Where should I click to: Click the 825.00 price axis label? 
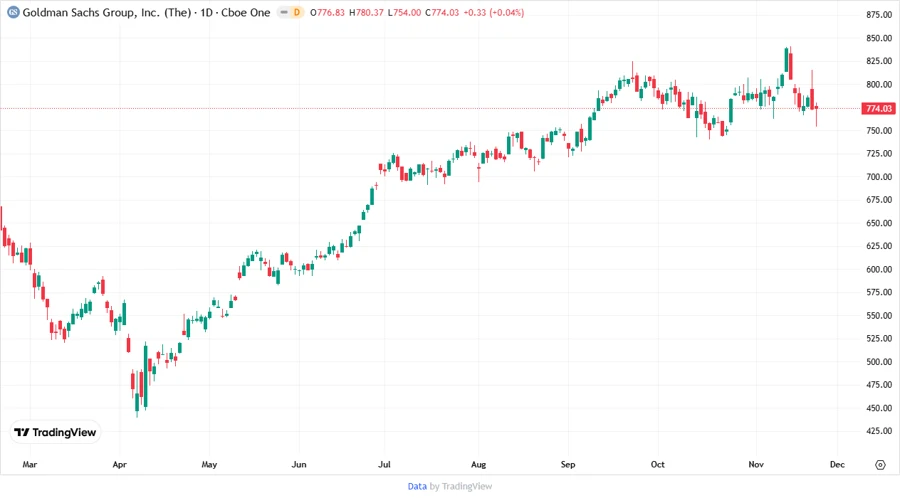pyautogui.click(x=879, y=61)
